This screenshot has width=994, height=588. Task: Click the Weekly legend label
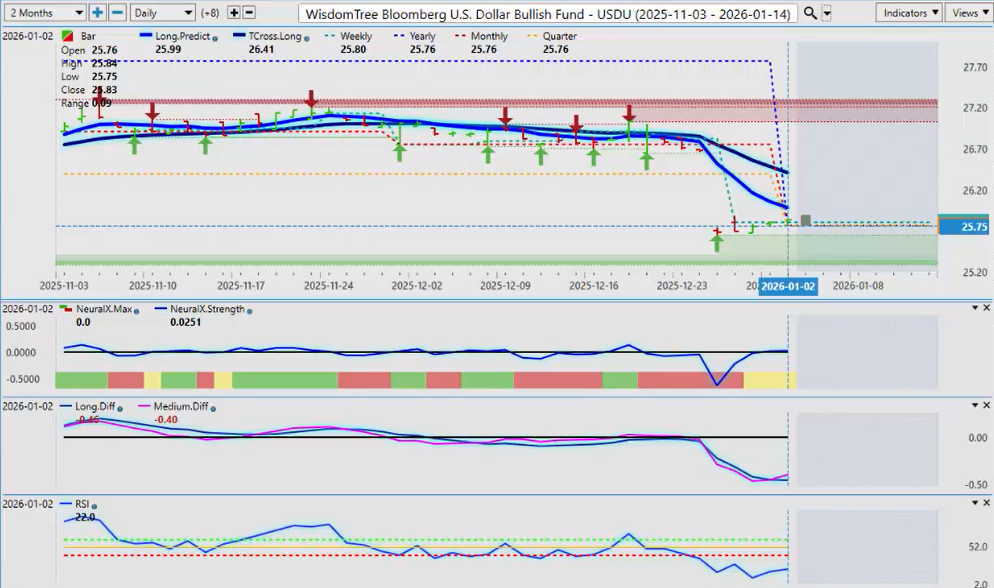355,36
